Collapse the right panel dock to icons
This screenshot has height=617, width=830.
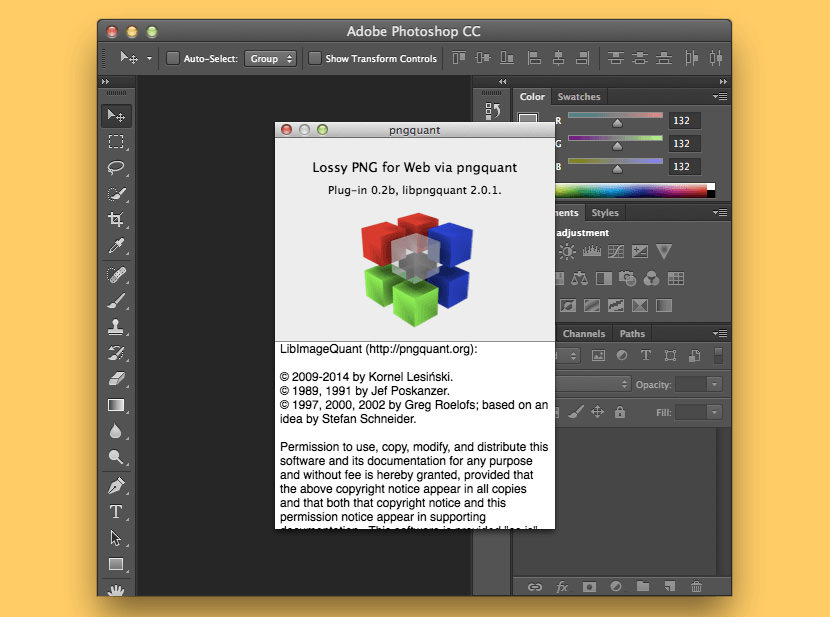point(723,81)
